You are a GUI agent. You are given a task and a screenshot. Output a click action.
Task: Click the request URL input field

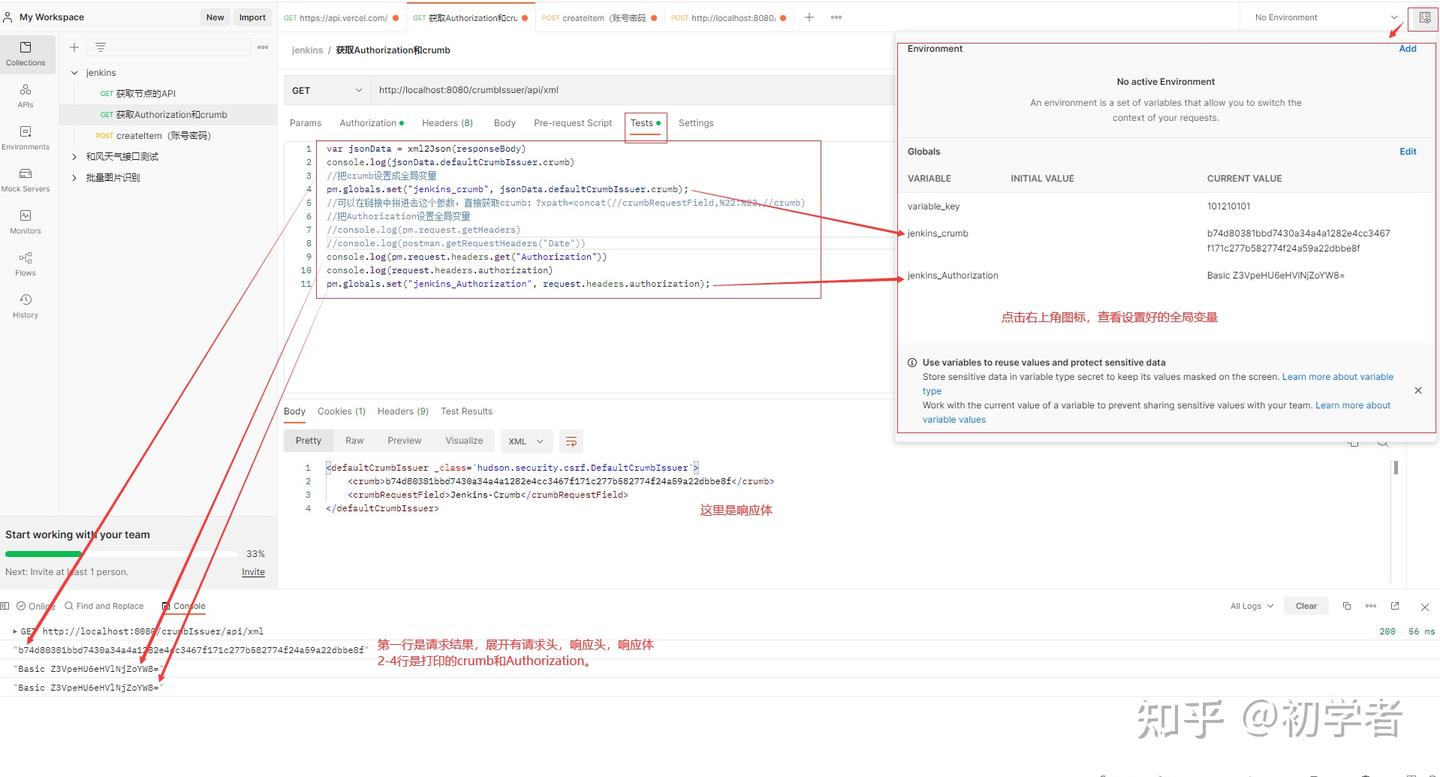tap(600, 90)
